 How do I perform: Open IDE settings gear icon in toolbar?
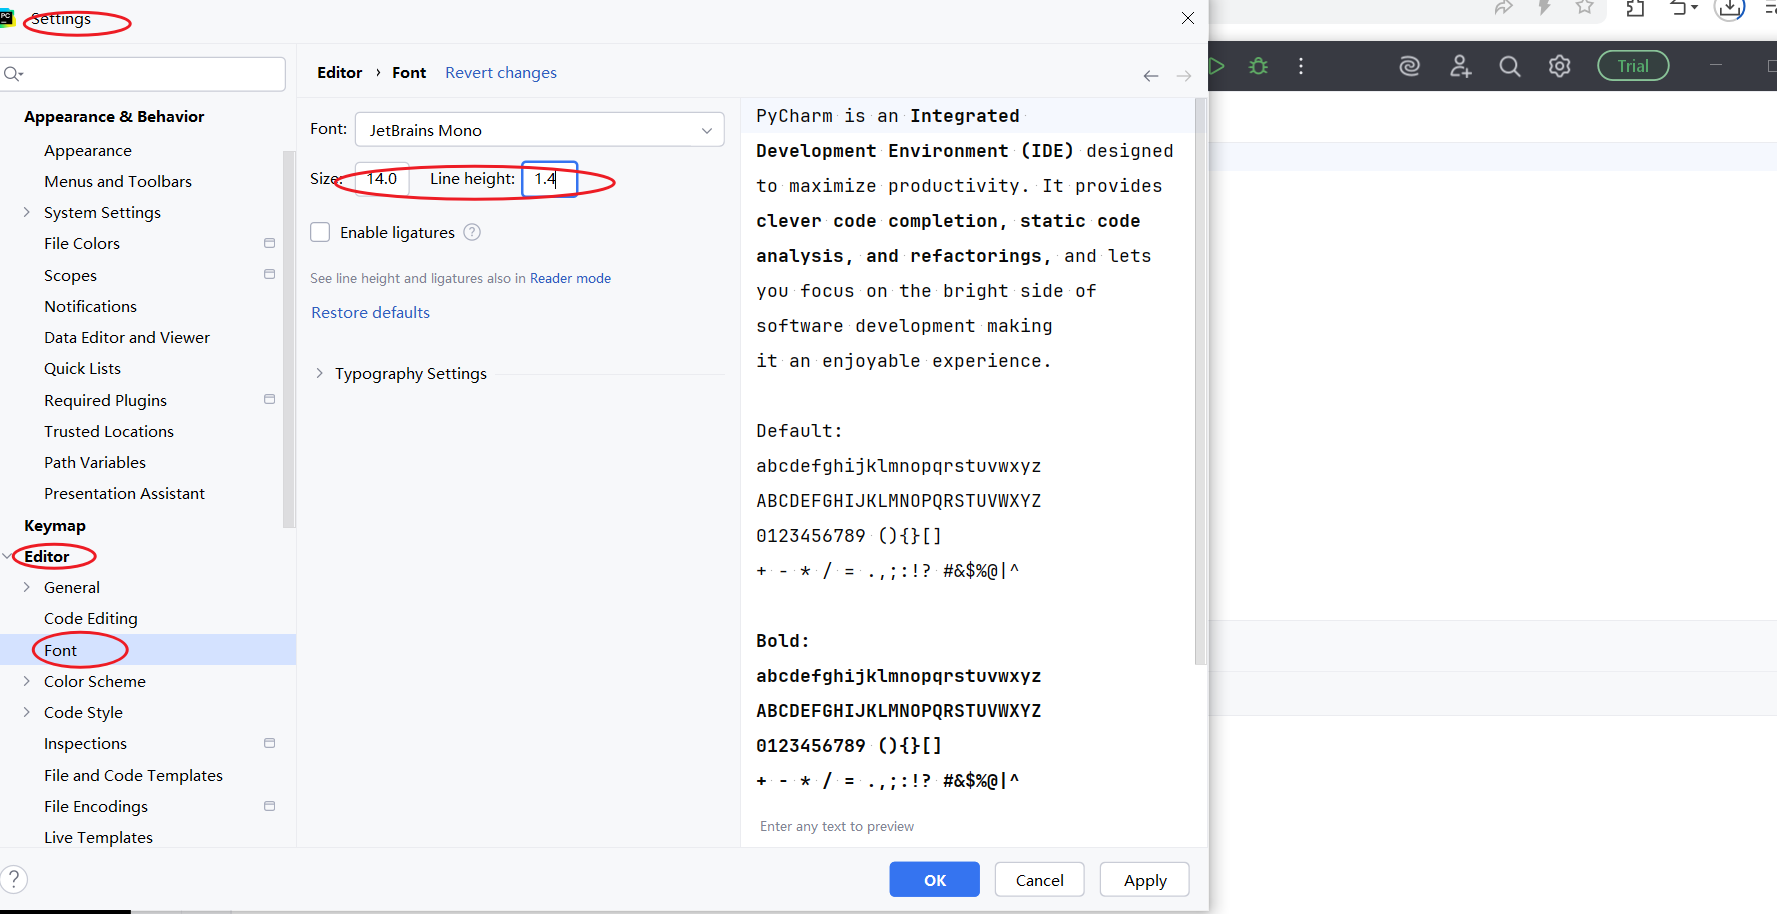tap(1559, 66)
